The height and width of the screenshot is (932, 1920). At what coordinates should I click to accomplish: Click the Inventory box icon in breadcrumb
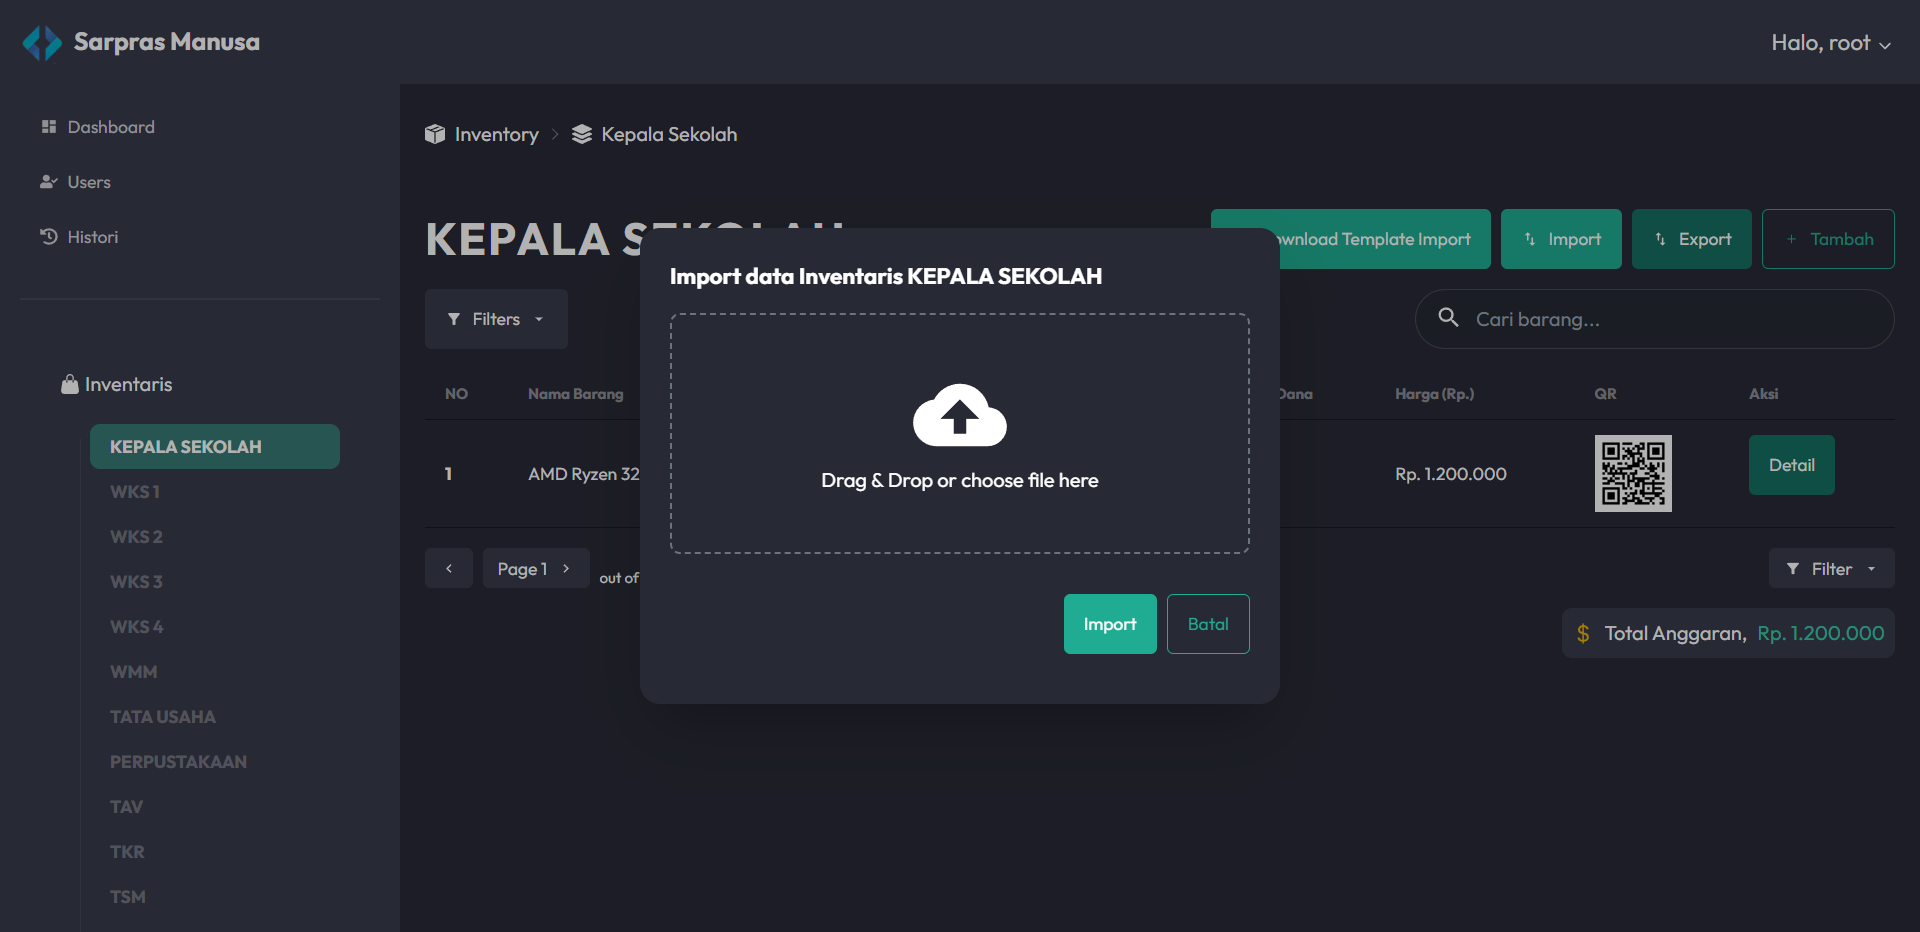tap(435, 134)
